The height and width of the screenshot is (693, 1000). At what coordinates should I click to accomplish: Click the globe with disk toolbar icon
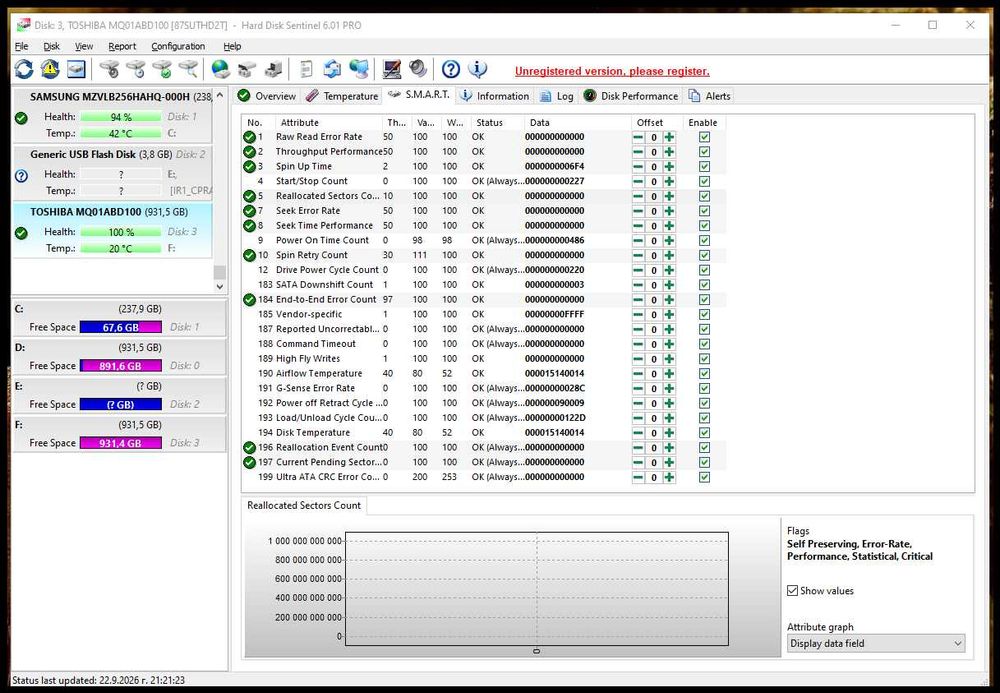[221, 69]
